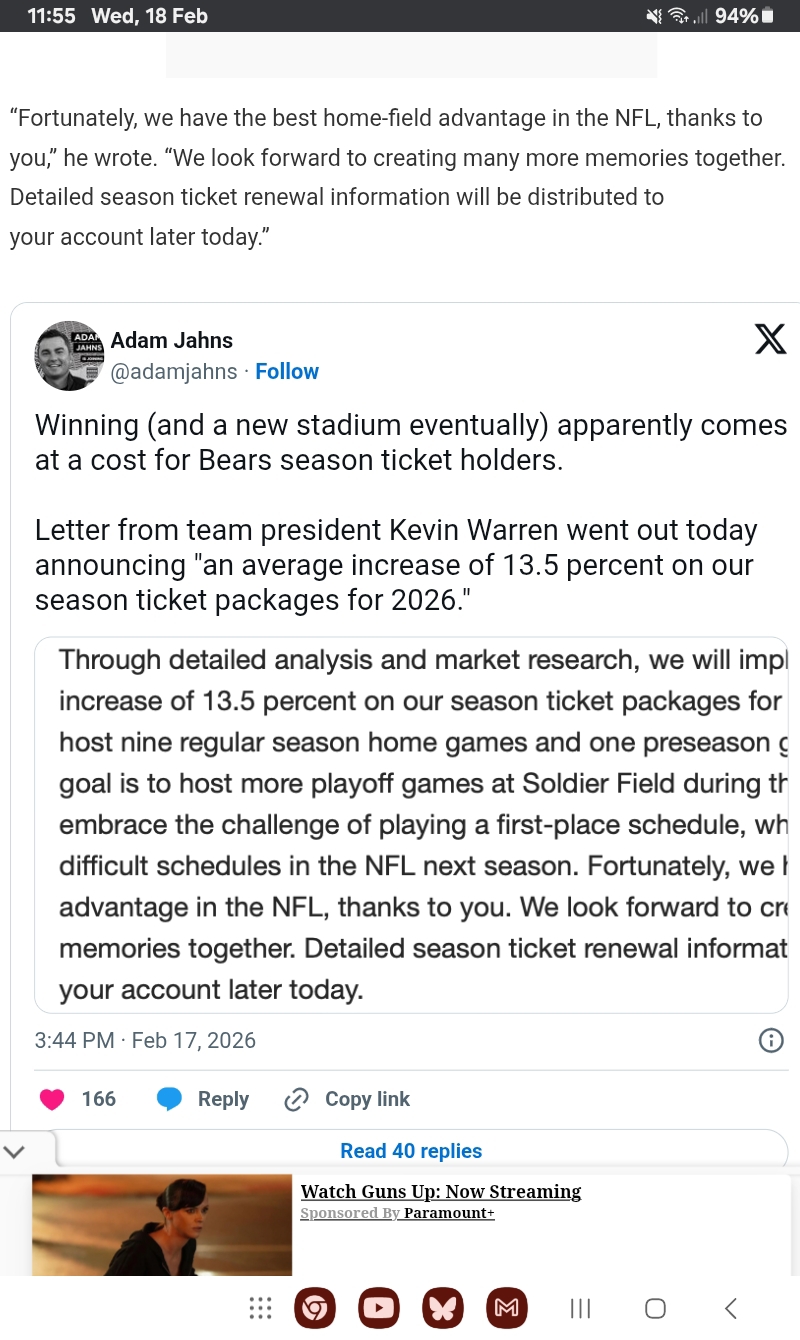Tap the Reply speech bubble icon
The image size is (800, 1340).
[x=170, y=1099]
